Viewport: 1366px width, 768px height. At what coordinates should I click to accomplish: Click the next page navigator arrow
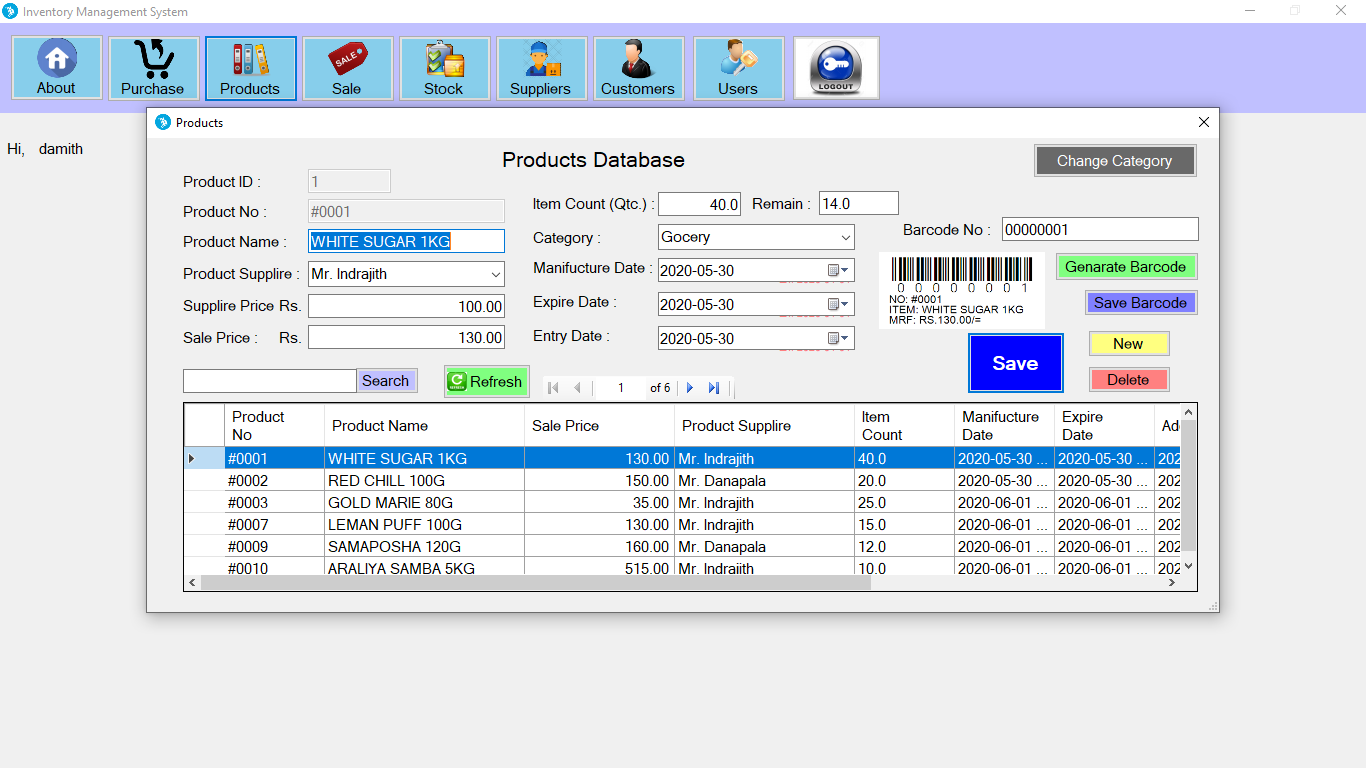pyautogui.click(x=690, y=388)
